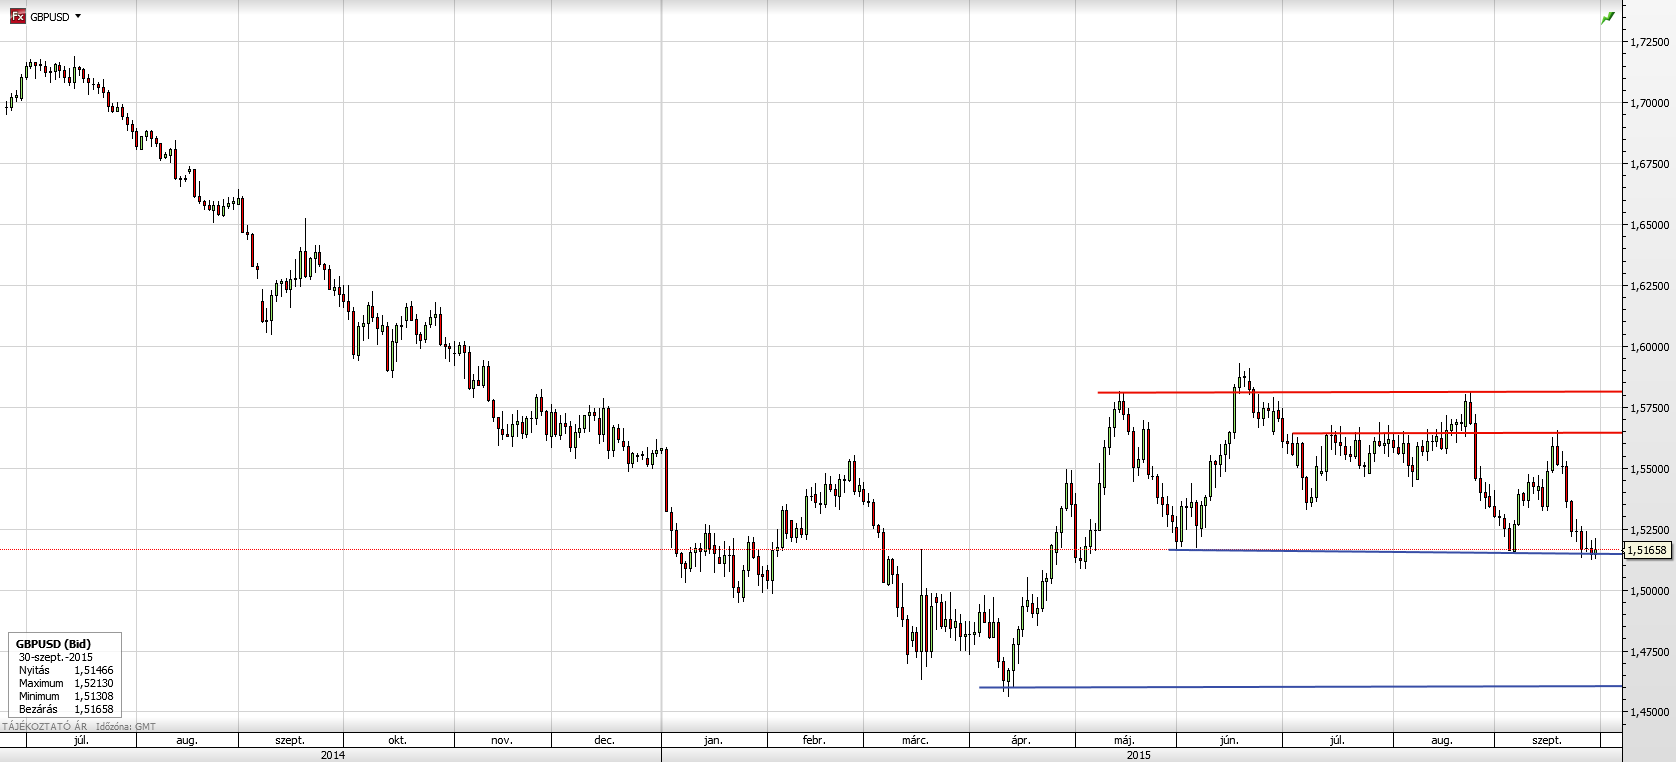Click the TÁJÉKOZTATÓ ÁR indicative price label
Image resolution: width=1676 pixels, height=762 pixels.
pyautogui.click(x=37, y=727)
